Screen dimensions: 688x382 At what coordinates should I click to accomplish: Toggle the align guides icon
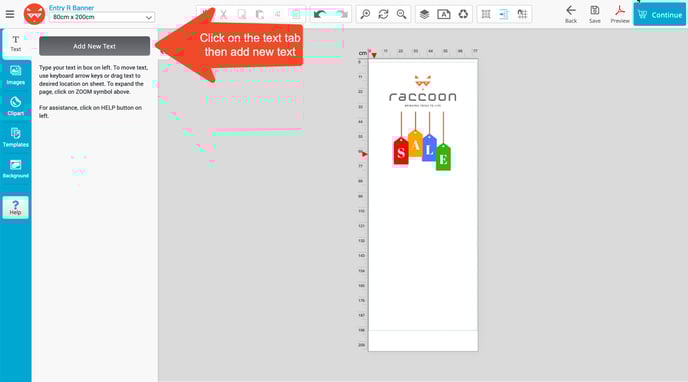(x=504, y=14)
